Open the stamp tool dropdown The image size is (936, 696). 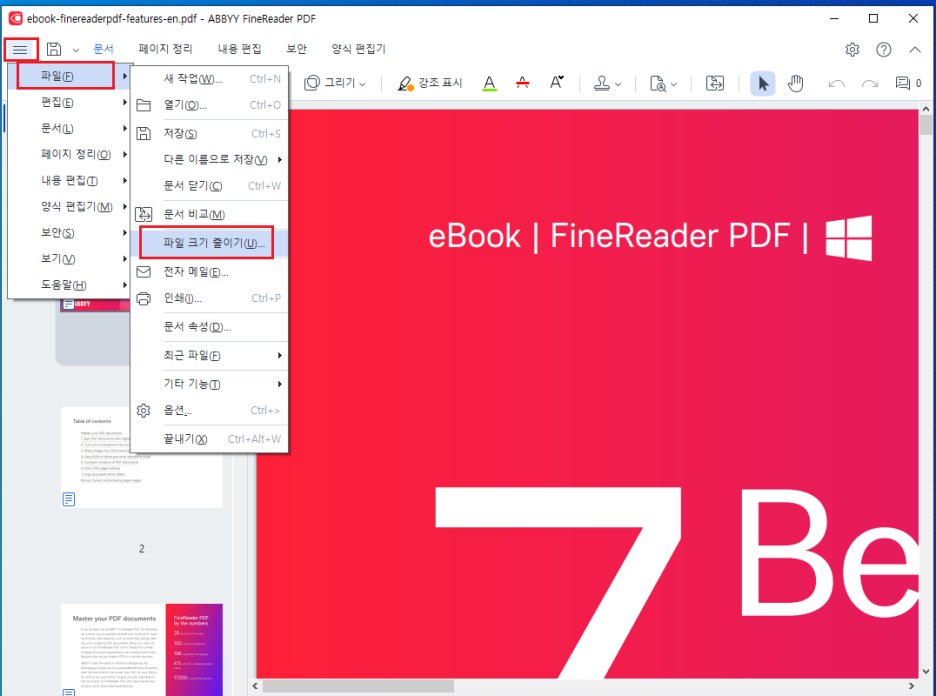[x=607, y=84]
